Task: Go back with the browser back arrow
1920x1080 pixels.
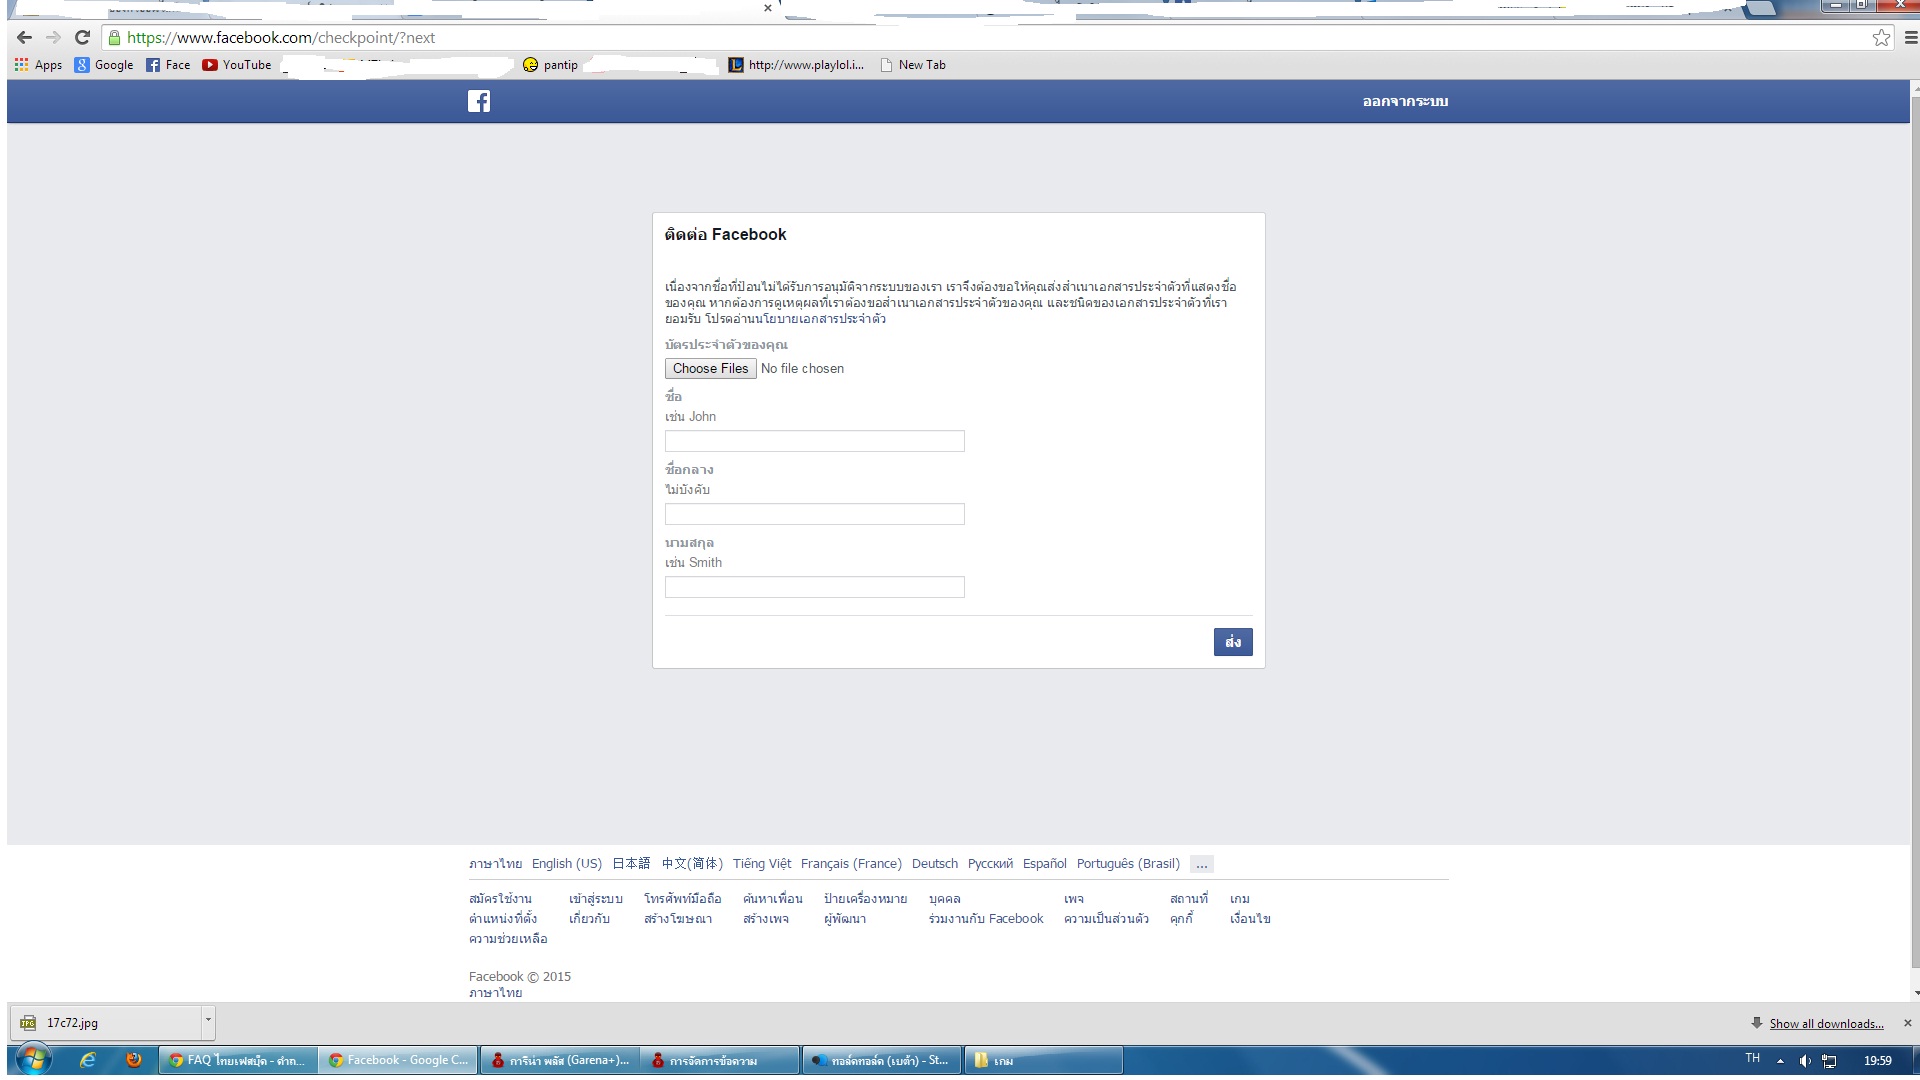Action: [25, 38]
